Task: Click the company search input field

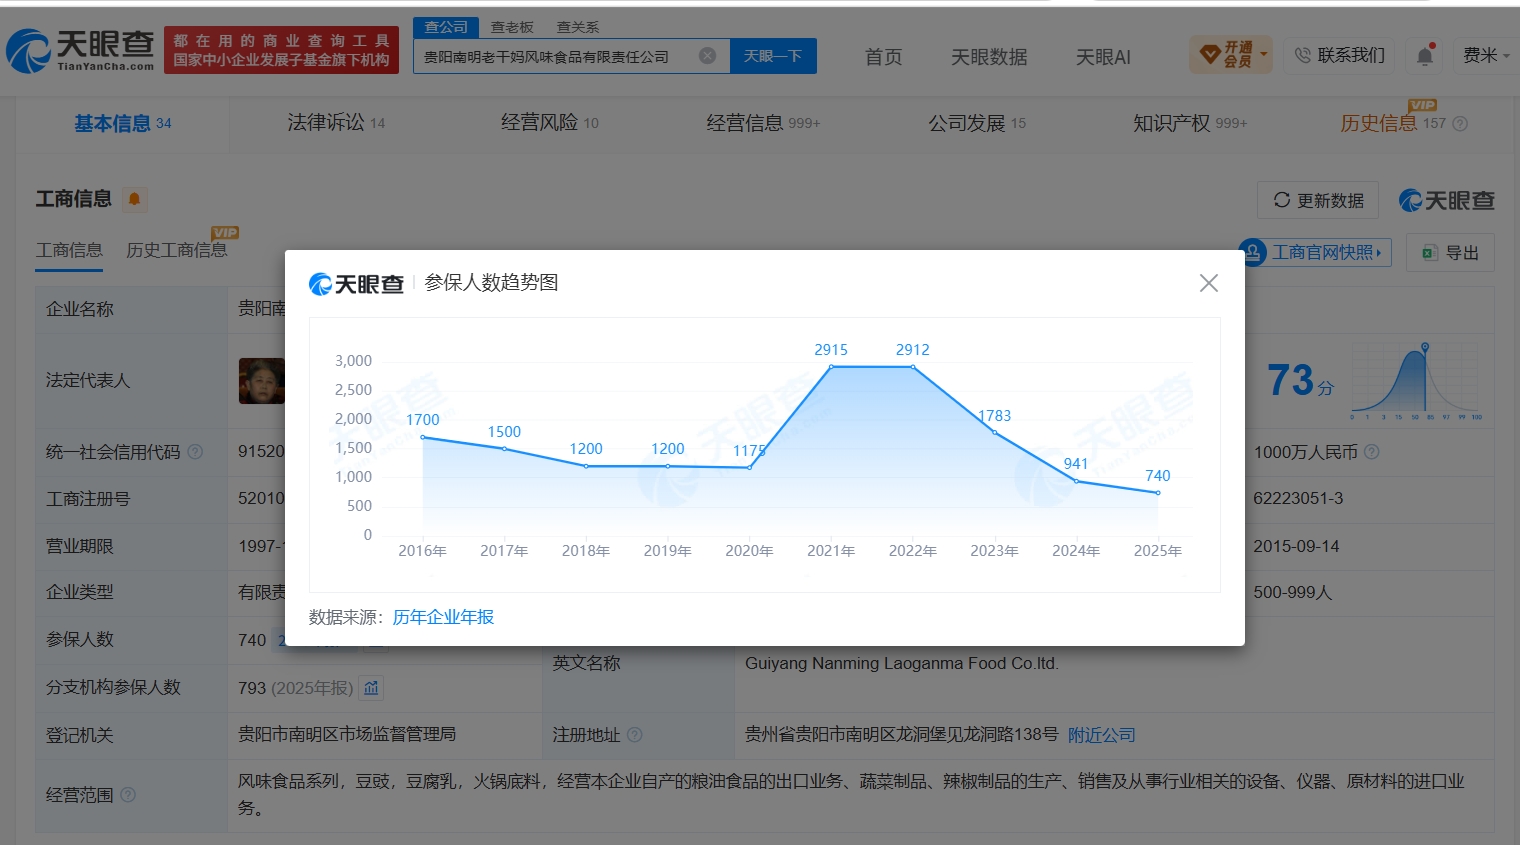Action: (558, 56)
